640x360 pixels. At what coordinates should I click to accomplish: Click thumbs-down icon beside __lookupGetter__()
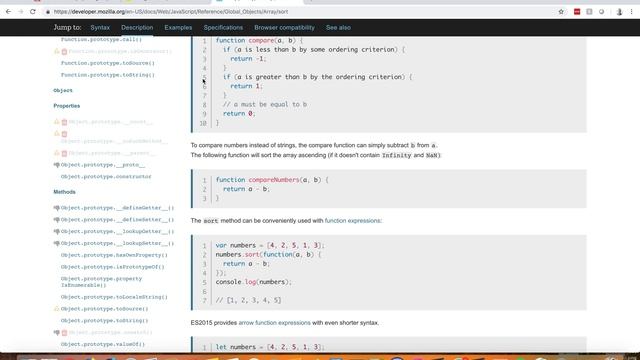(x=57, y=231)
